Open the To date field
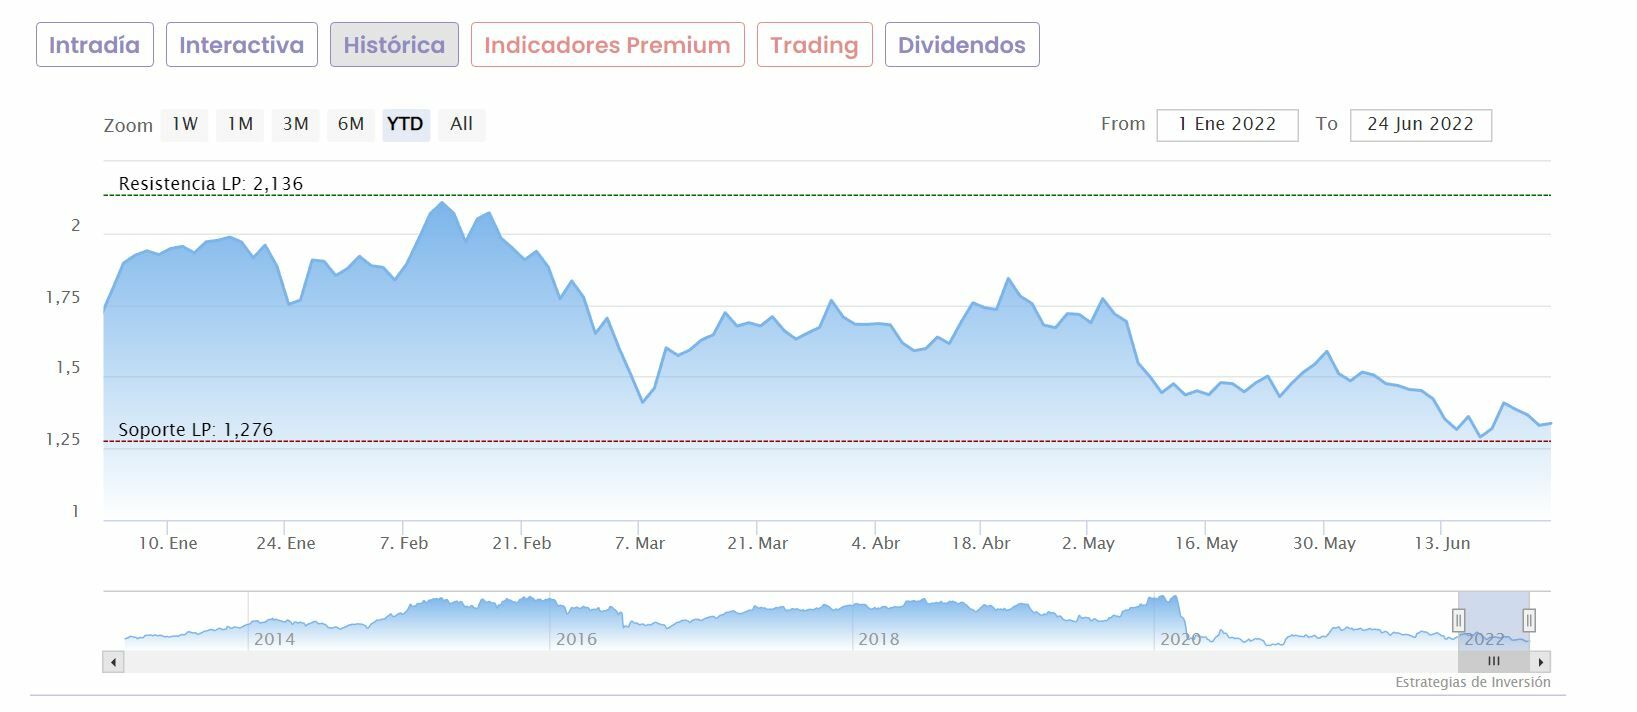 (x=1420, y=125)
